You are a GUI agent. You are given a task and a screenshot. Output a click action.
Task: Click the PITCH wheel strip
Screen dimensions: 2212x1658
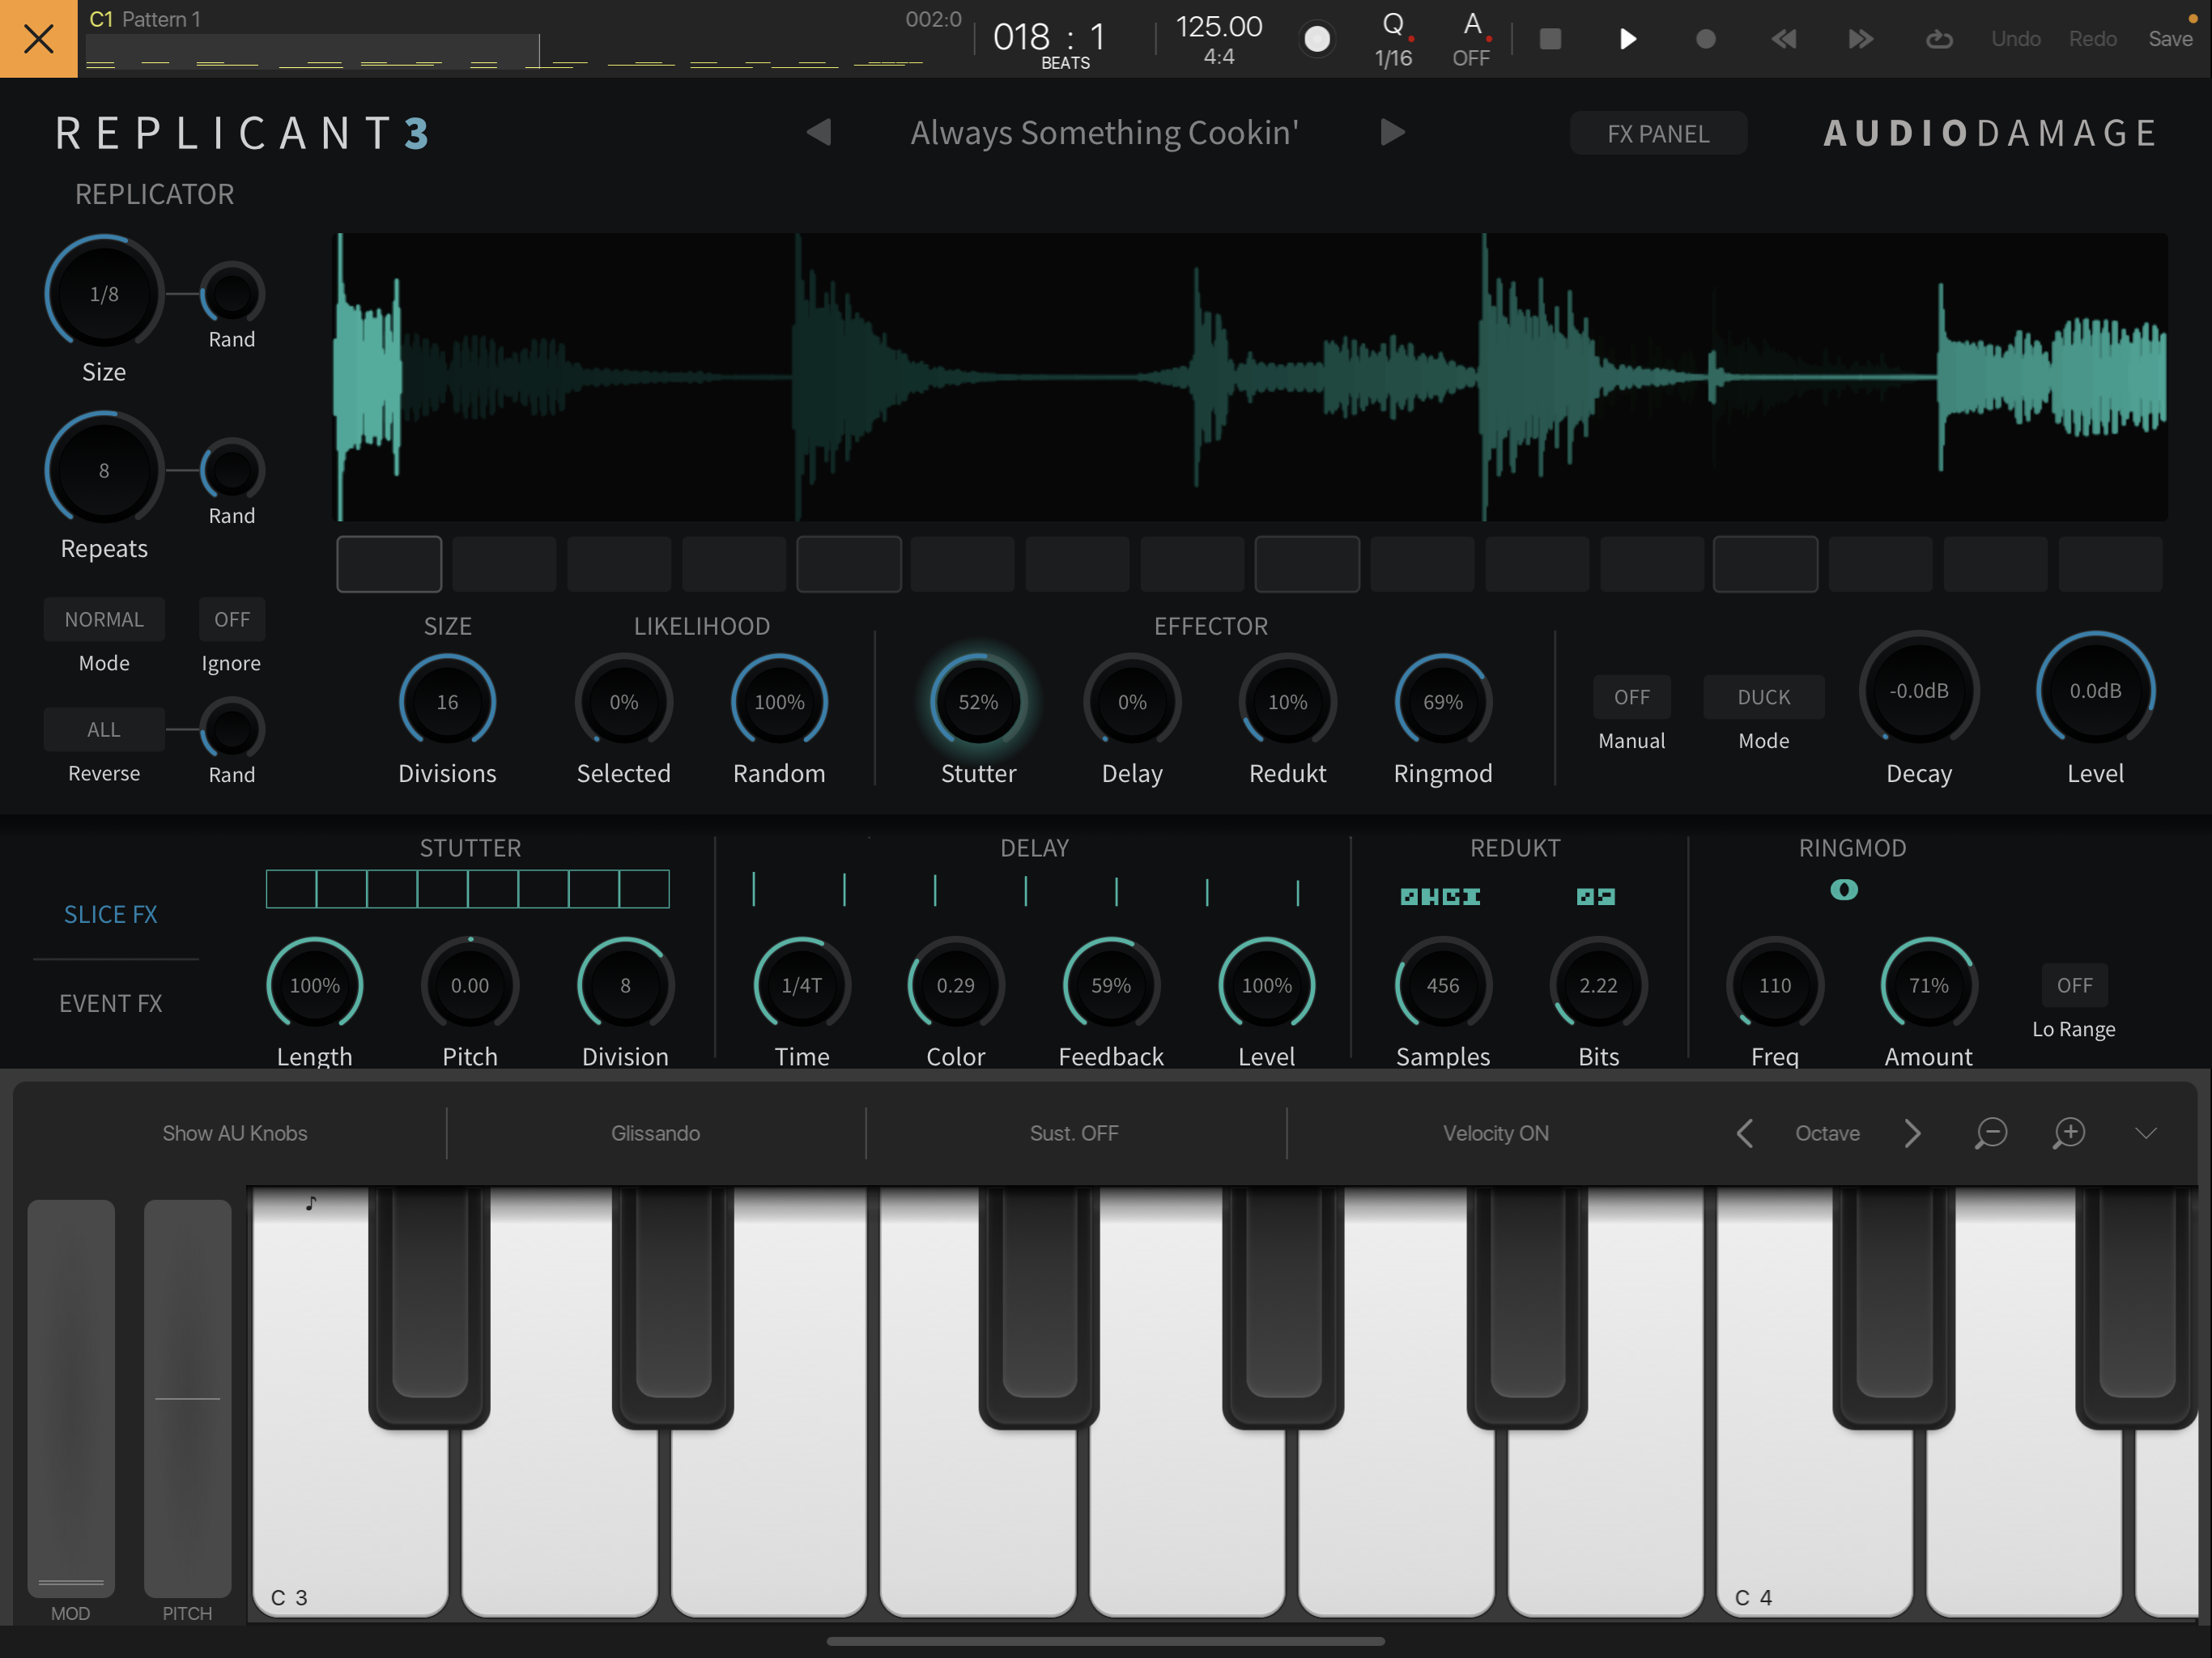(x=187, y=1398)
